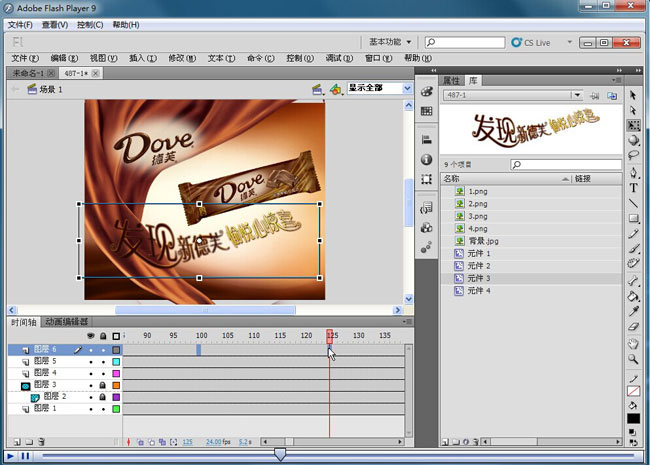Image resolution: width=650 pixels, height=465 pixels.
Task: Select the Pen tool
Action: pos(633,172)
